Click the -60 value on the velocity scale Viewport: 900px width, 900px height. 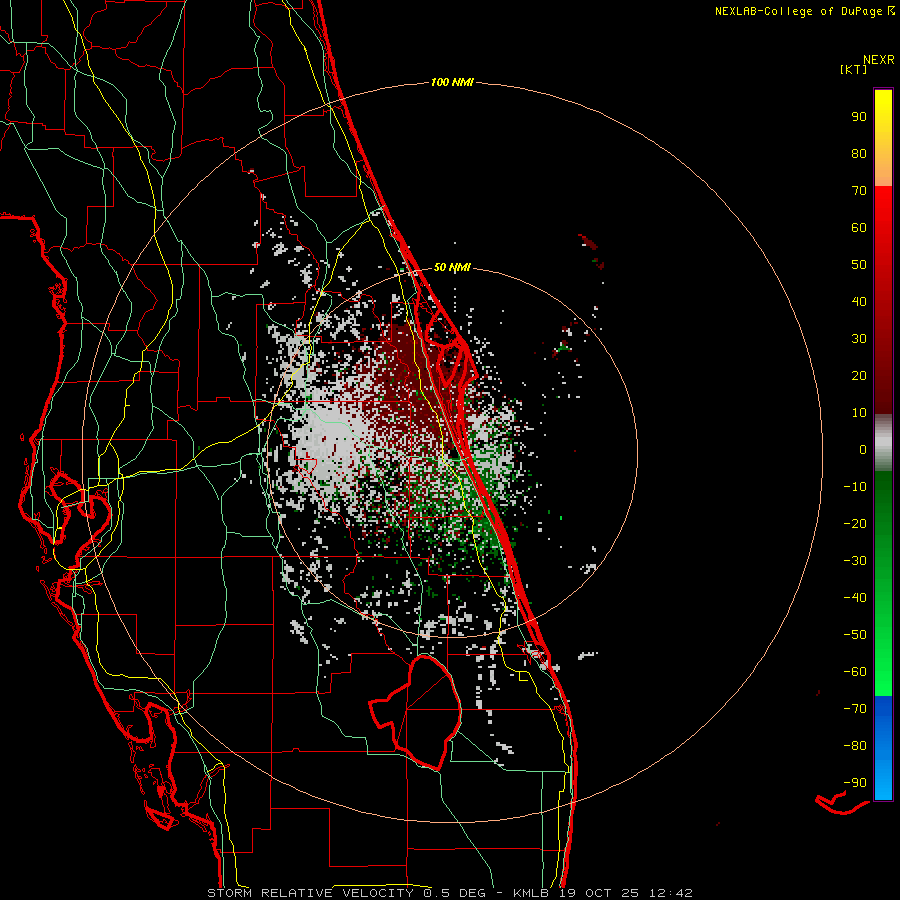pyautogui.click(x=855, y=672)
